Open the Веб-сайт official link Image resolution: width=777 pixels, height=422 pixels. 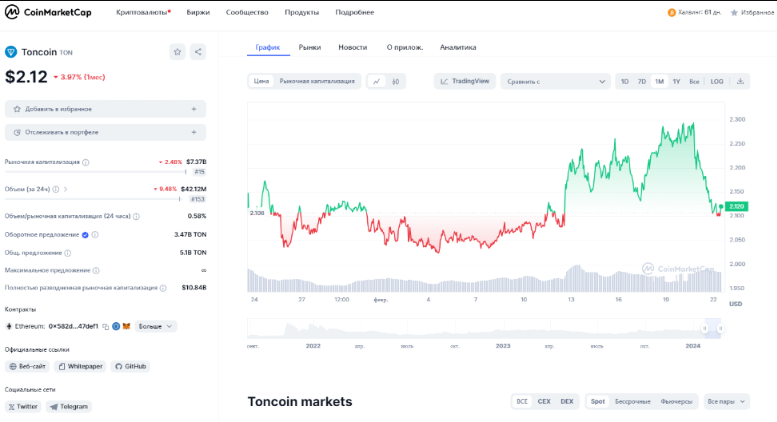click(27, 367)
